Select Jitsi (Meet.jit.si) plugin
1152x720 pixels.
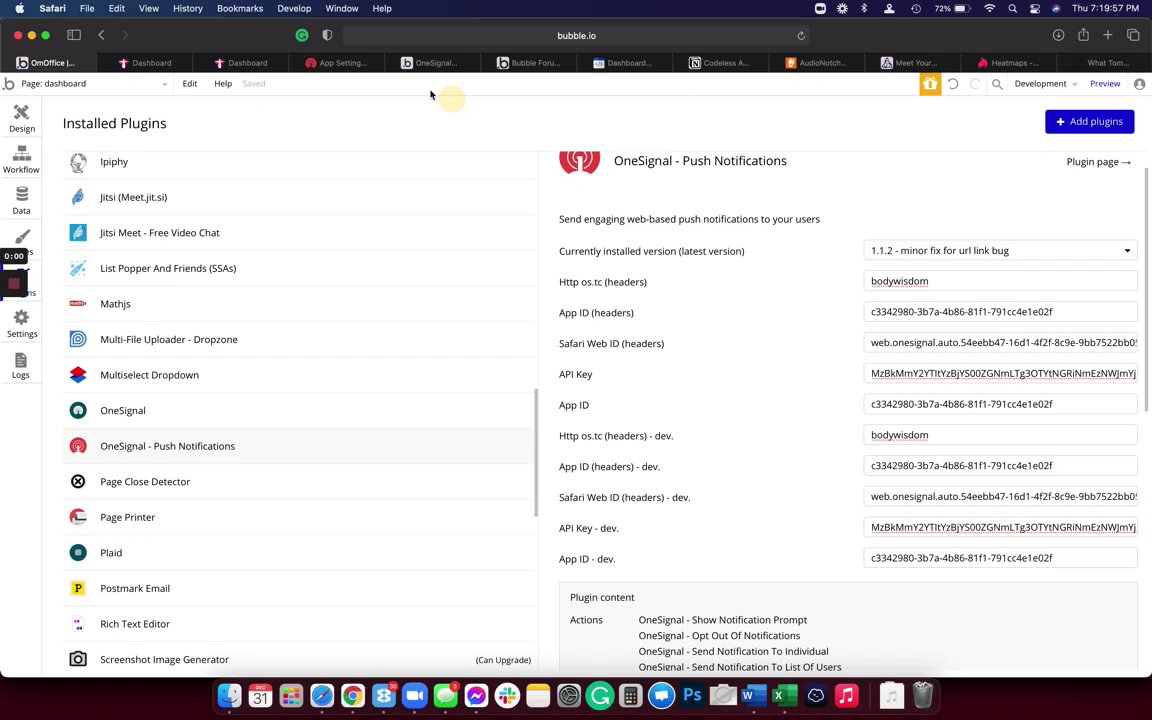299,197
